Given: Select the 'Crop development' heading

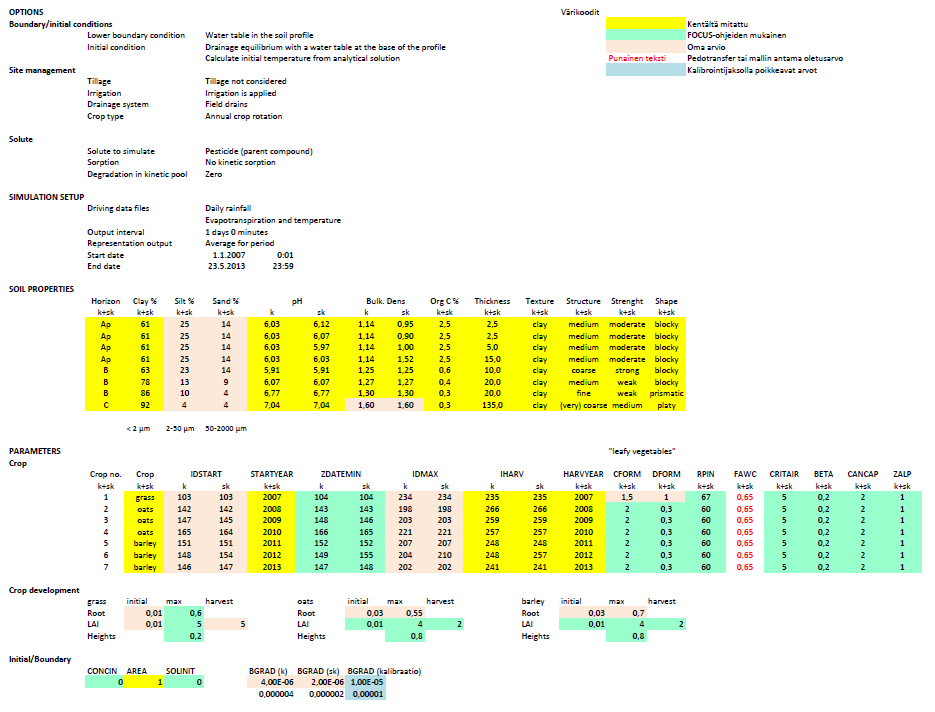Looking at the screenshot, I should click(x=44, y=590).
